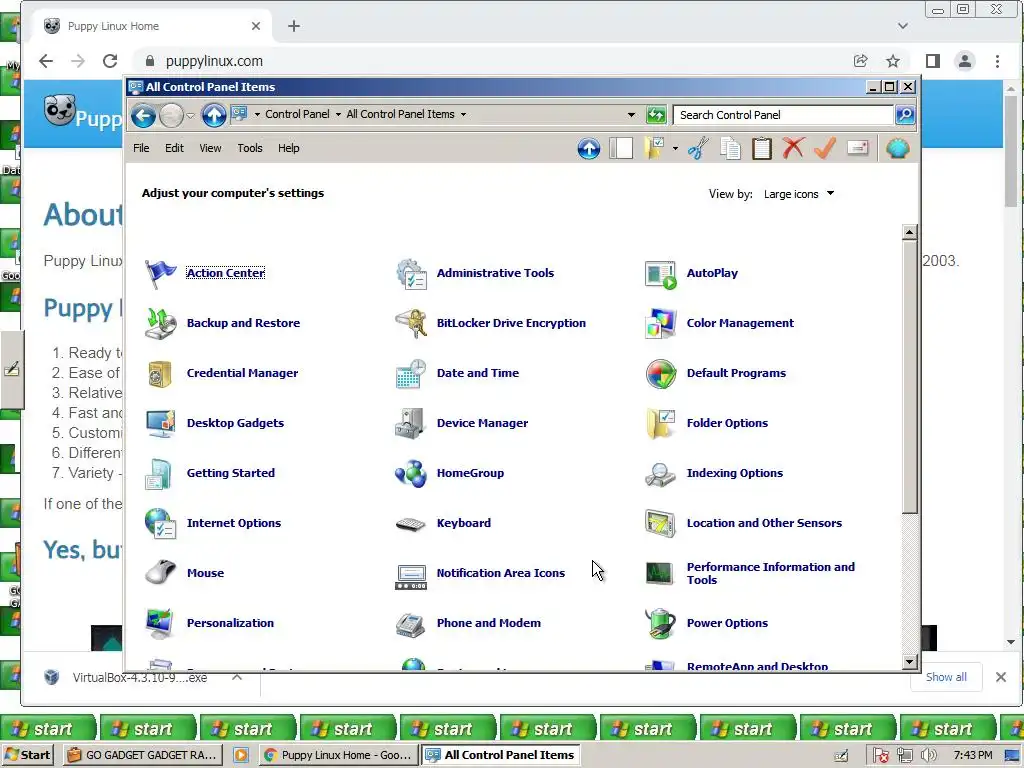
Task: Open the Help menu
Action: 288,148
